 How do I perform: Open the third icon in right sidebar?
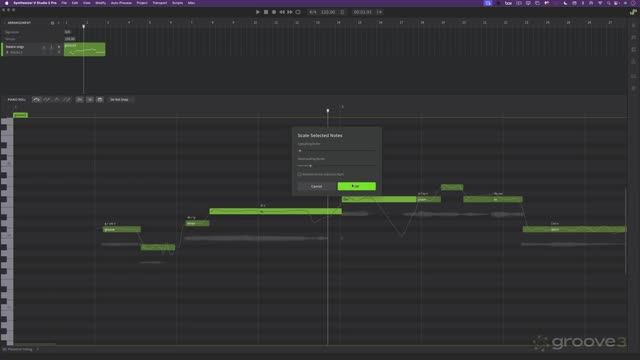pyautogui.click(x=633, y=49)
